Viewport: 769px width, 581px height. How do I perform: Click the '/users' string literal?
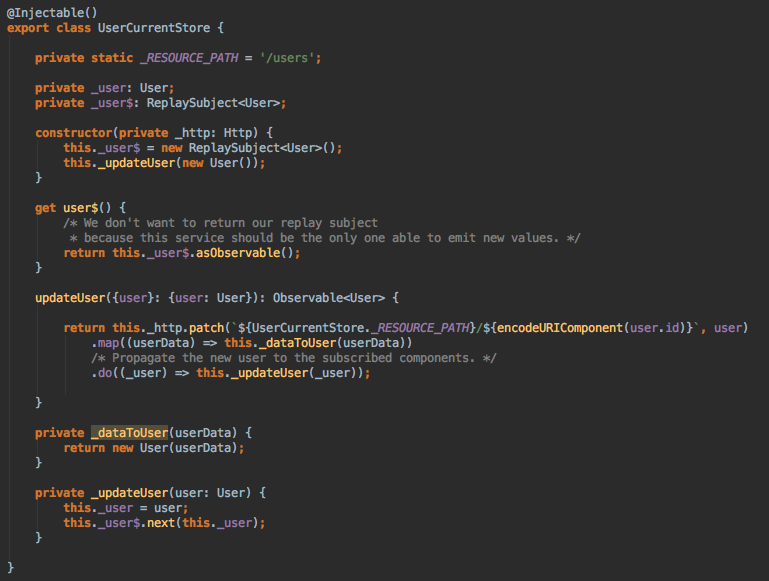[x=287, y=58]
